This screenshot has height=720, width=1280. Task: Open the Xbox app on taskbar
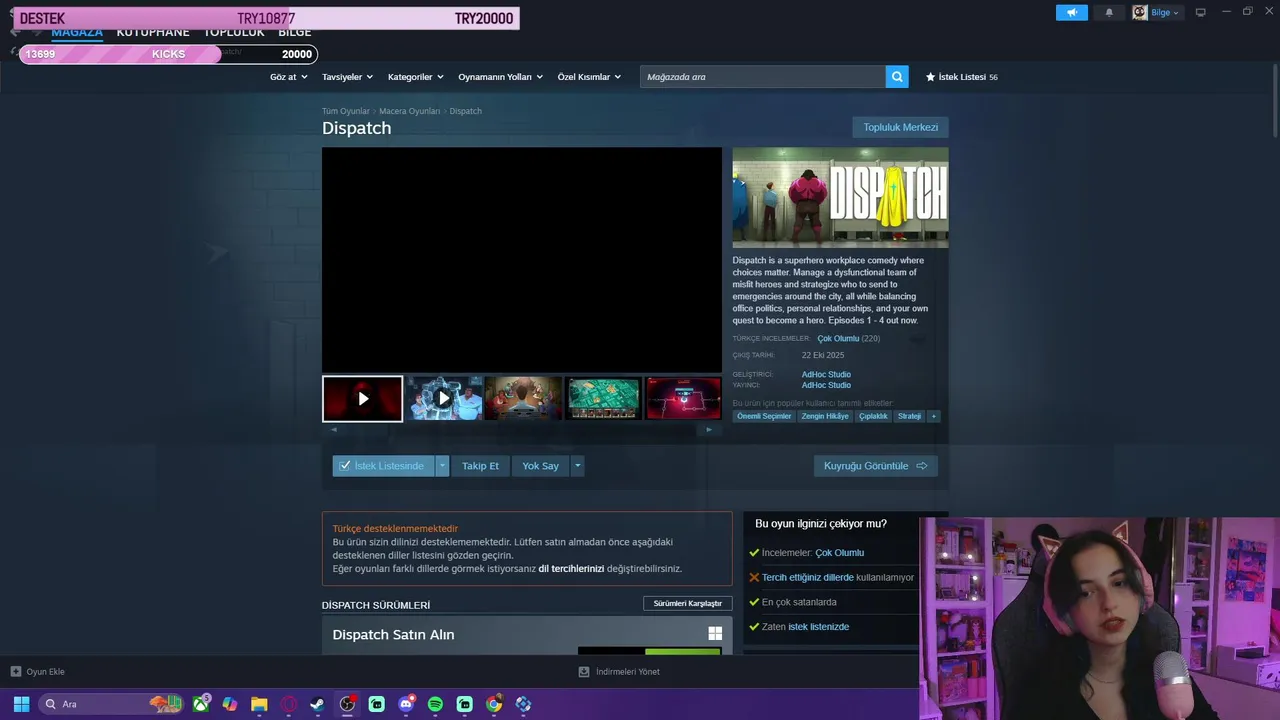[202, 704]
